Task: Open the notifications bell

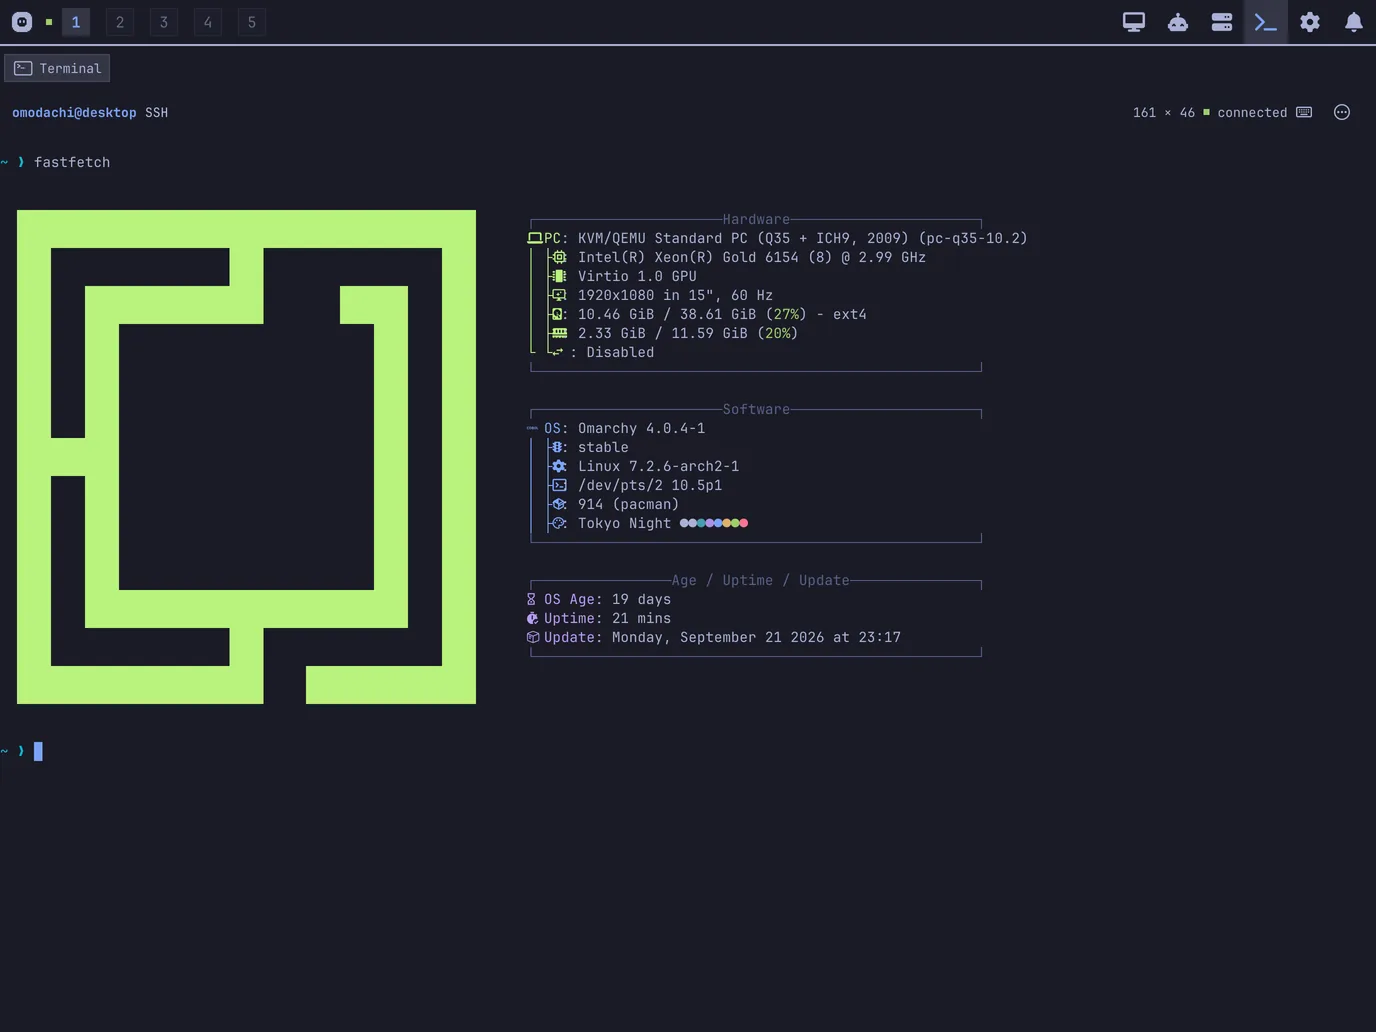Action: point(1353,22)
